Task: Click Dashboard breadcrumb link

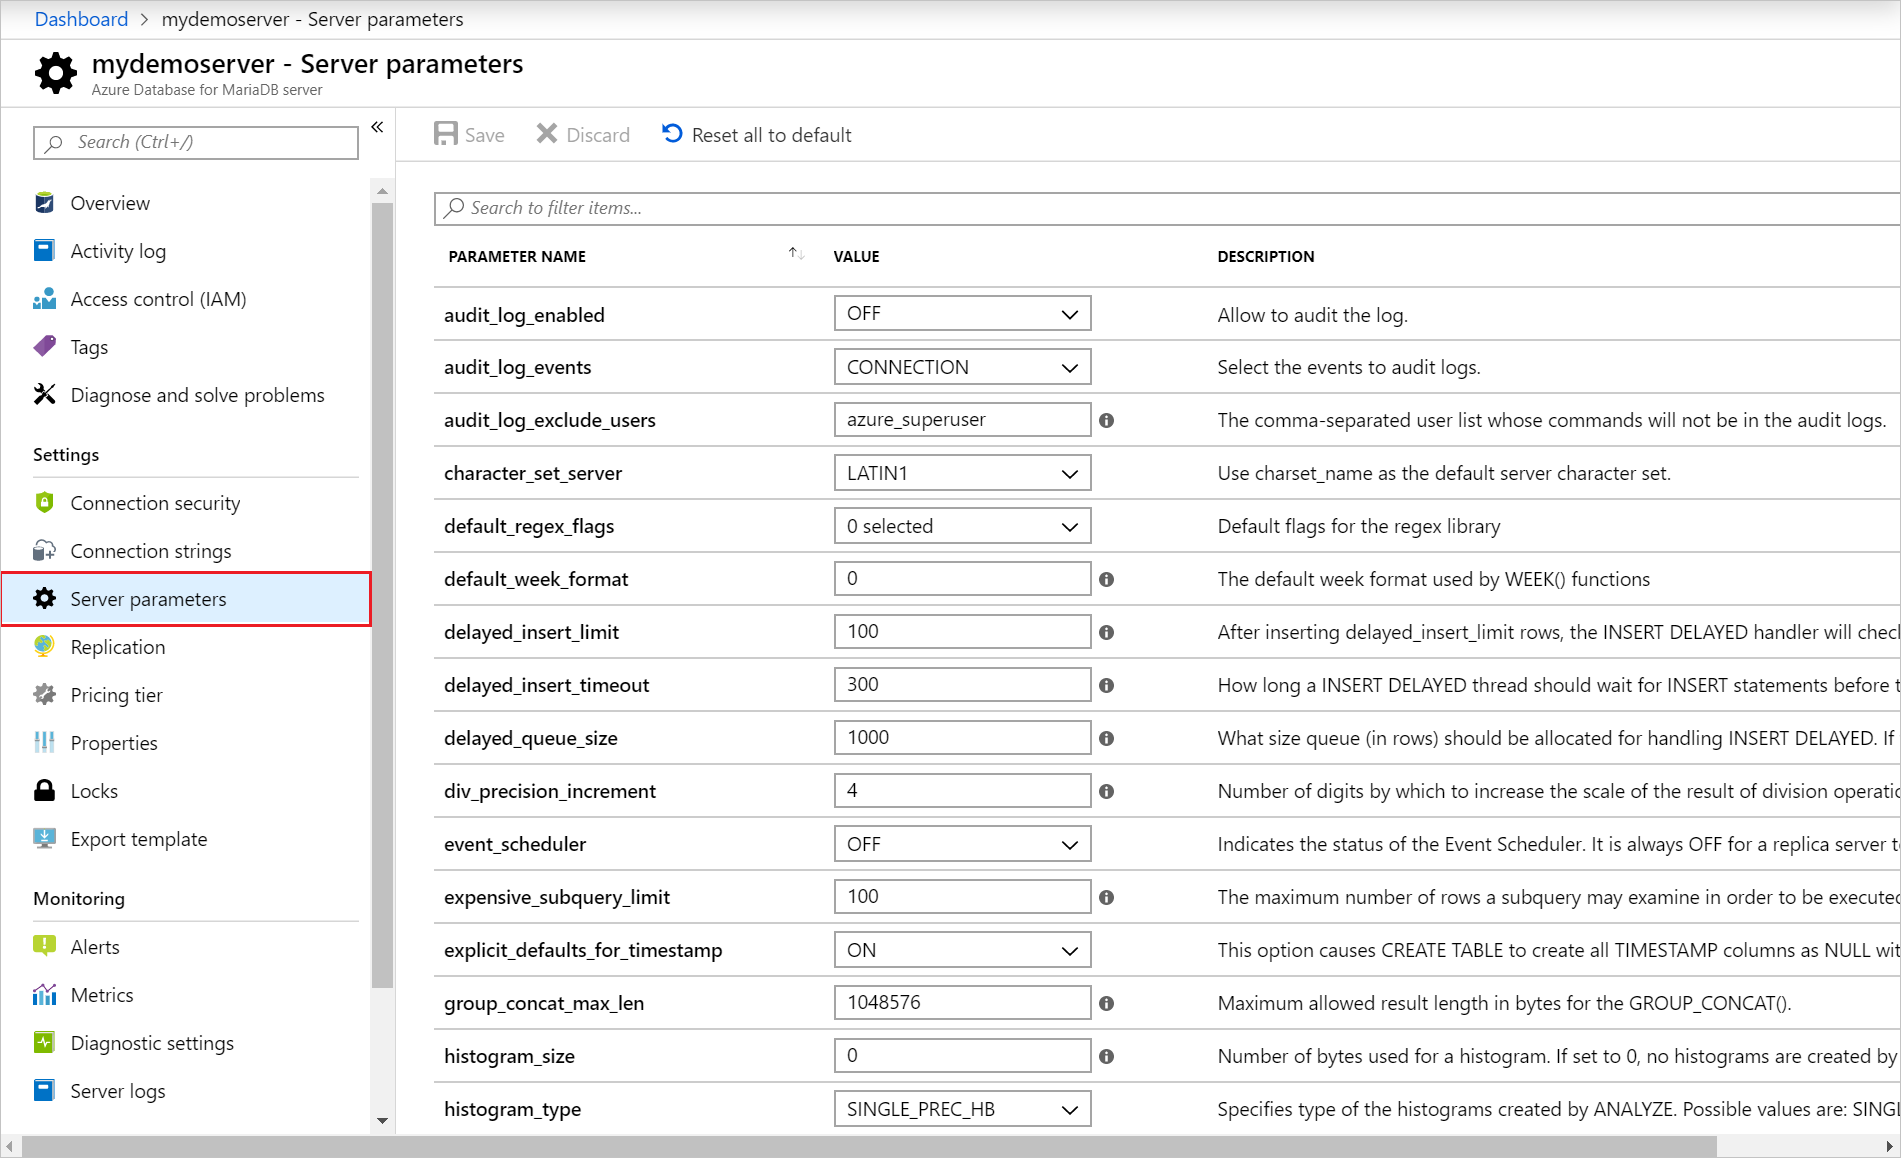Action: click(81, 19)
